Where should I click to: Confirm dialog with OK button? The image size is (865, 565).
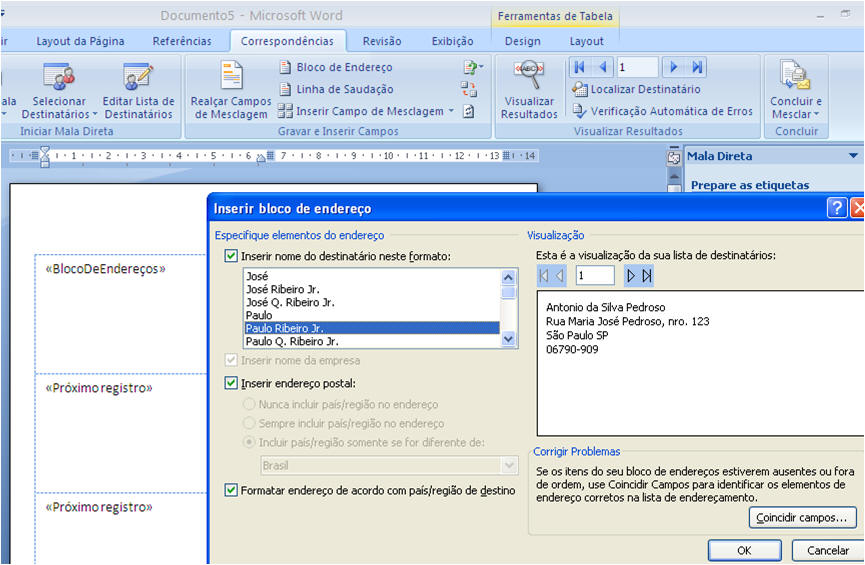tap(744, 551)
